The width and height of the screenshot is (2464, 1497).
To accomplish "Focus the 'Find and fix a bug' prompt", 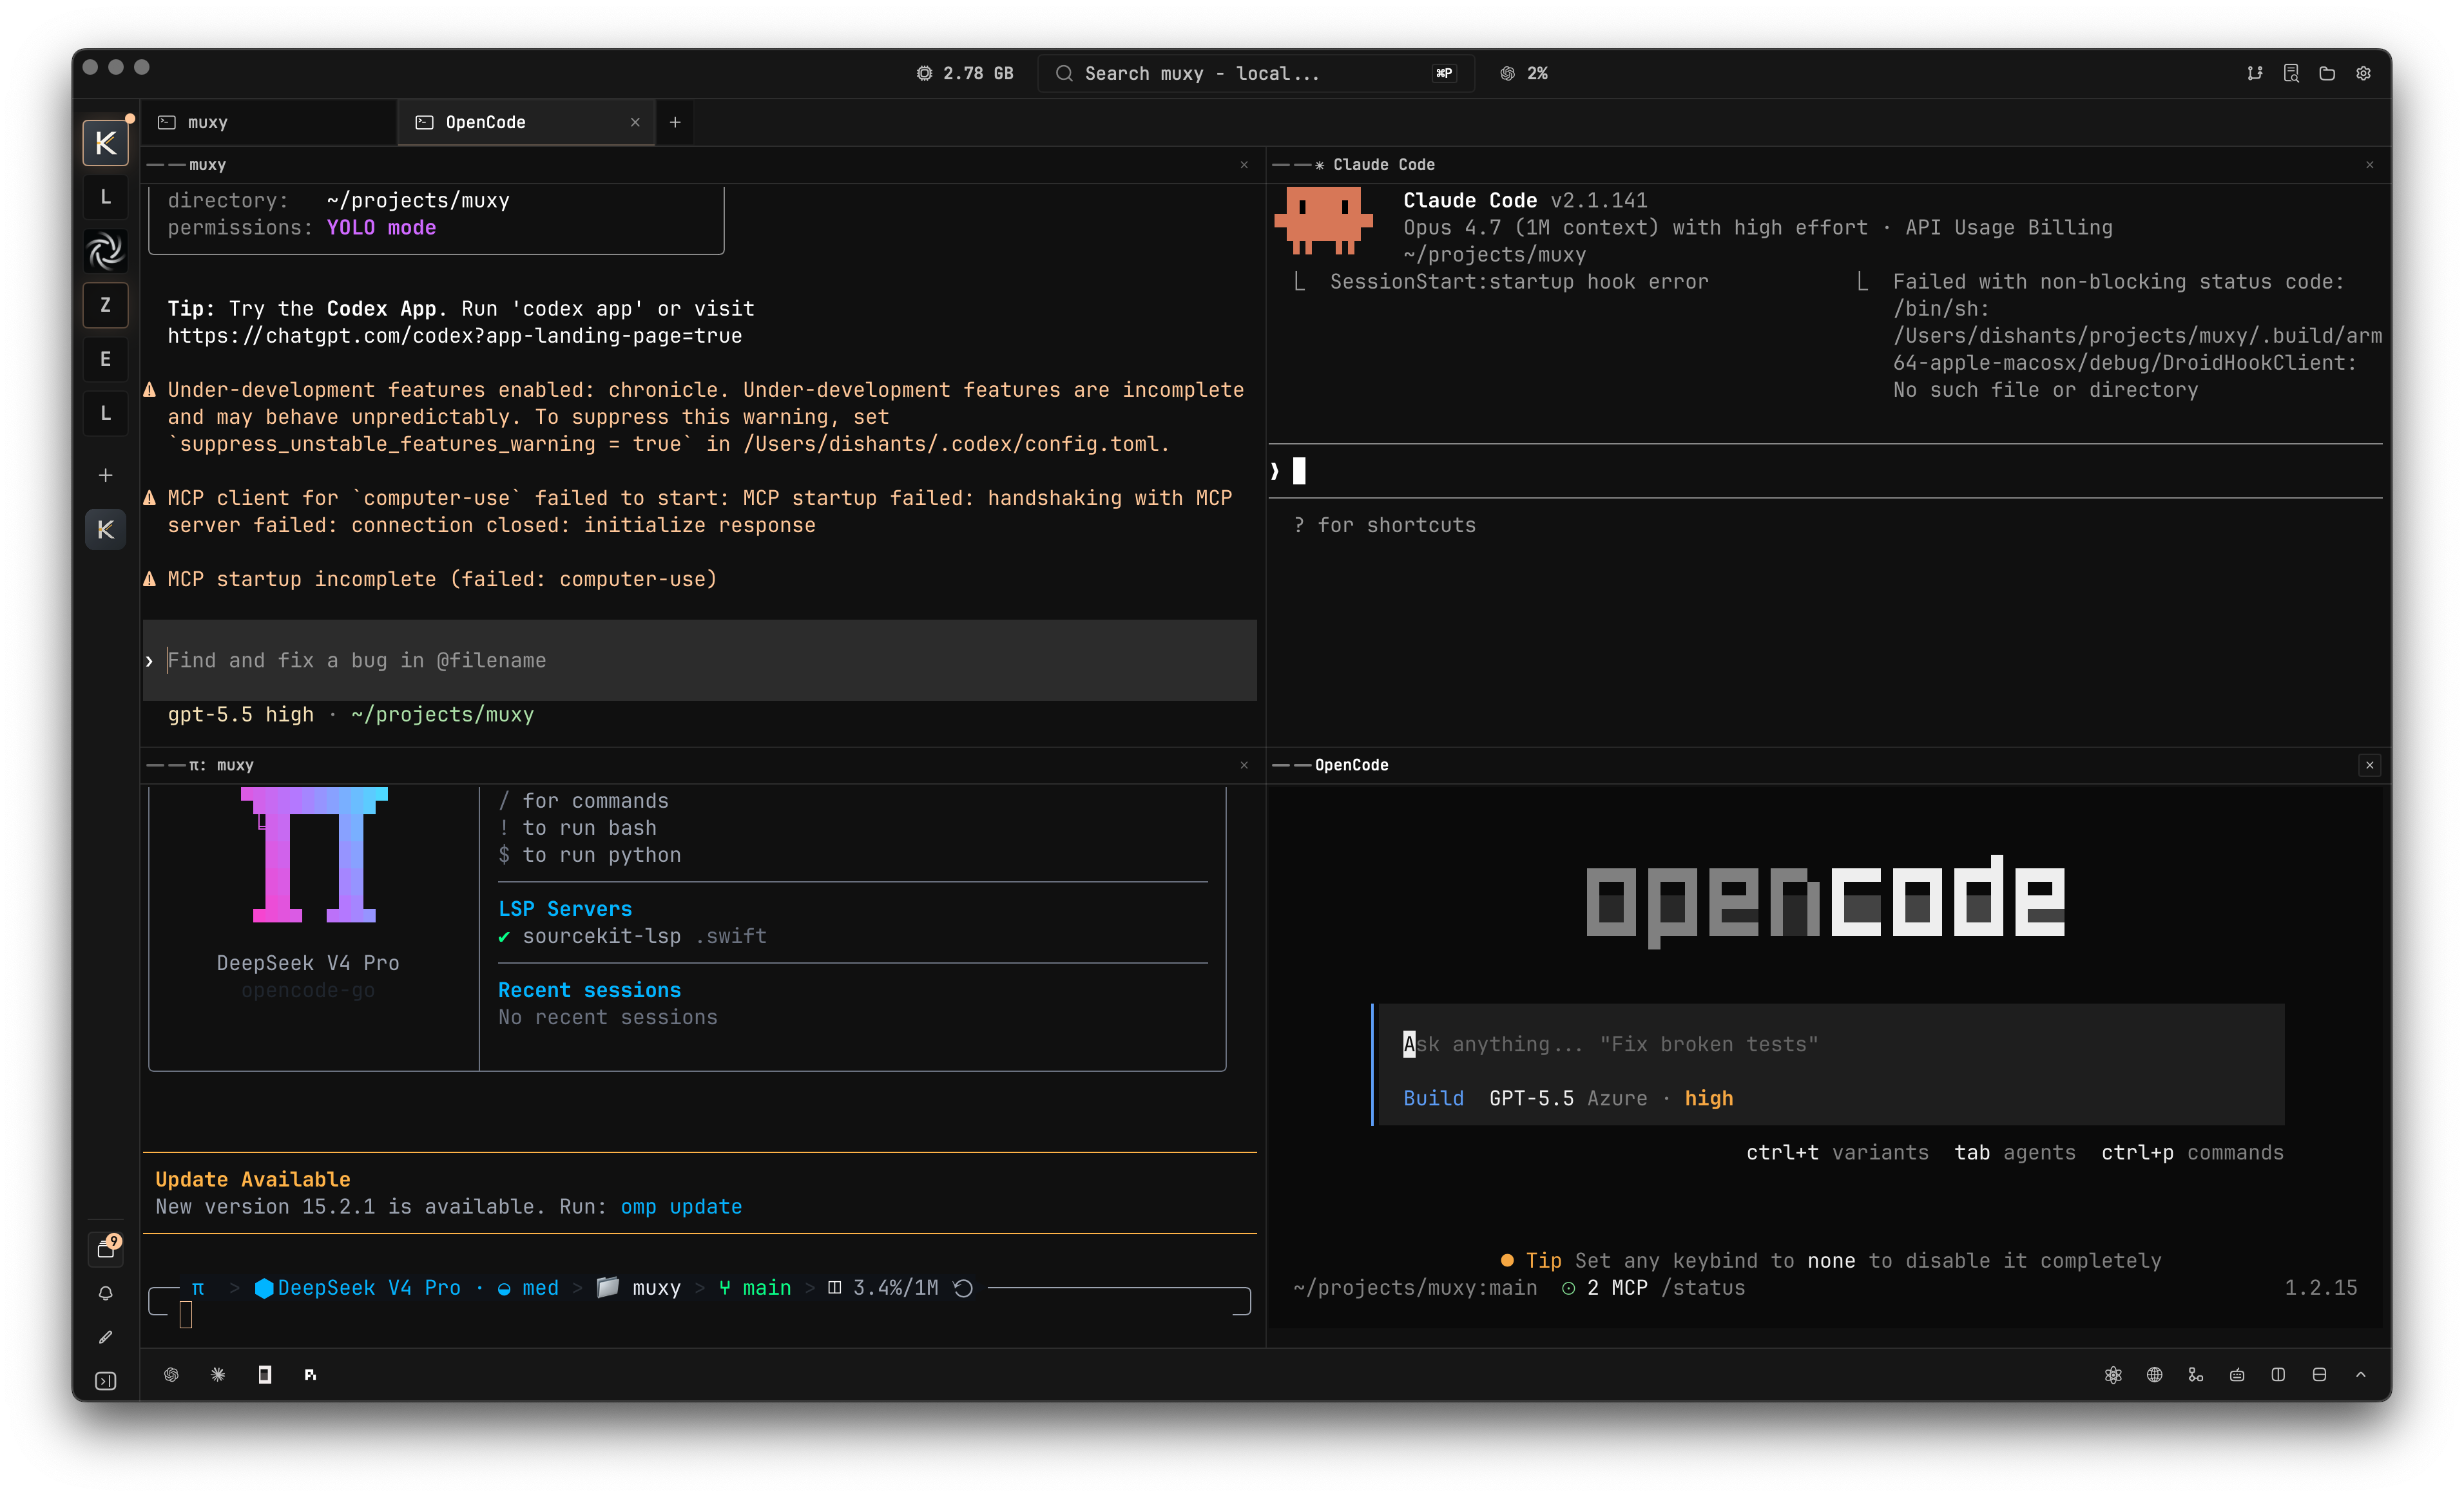I will pos(700,660).
